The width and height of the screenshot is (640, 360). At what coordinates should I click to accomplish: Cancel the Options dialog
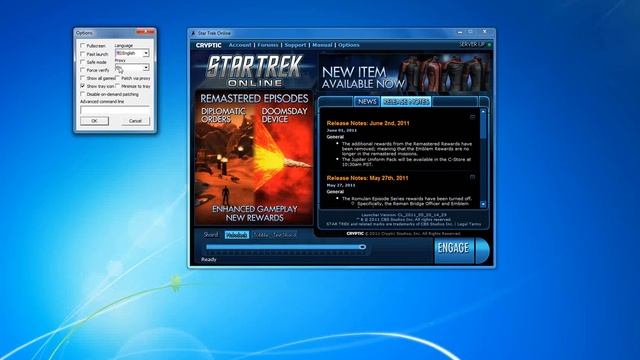pyautogui.click(x=135, y=121)
